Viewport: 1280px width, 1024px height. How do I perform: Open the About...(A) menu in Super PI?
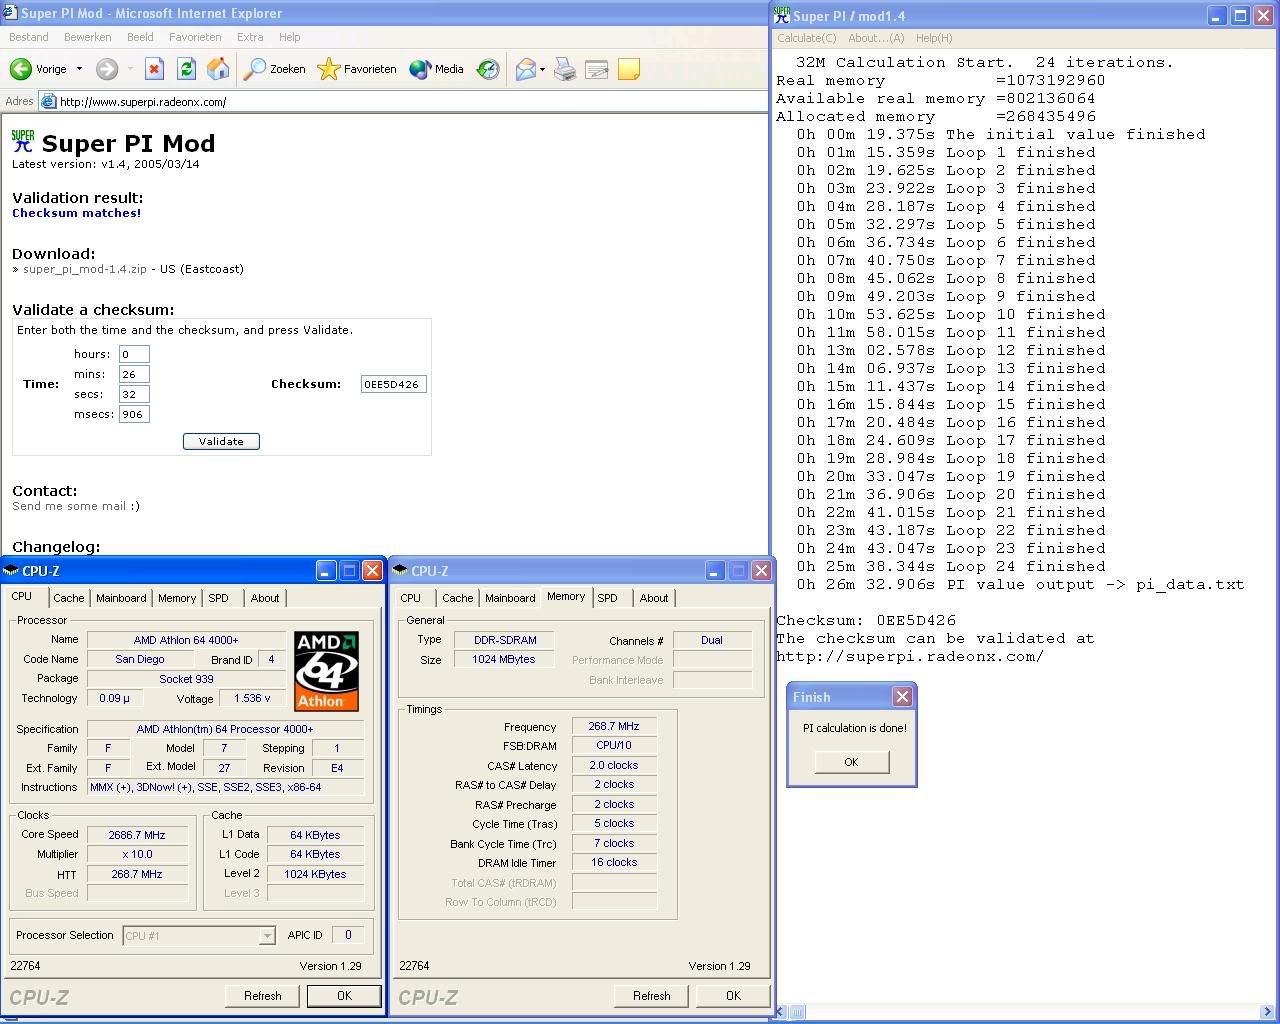tap(876, 38)
